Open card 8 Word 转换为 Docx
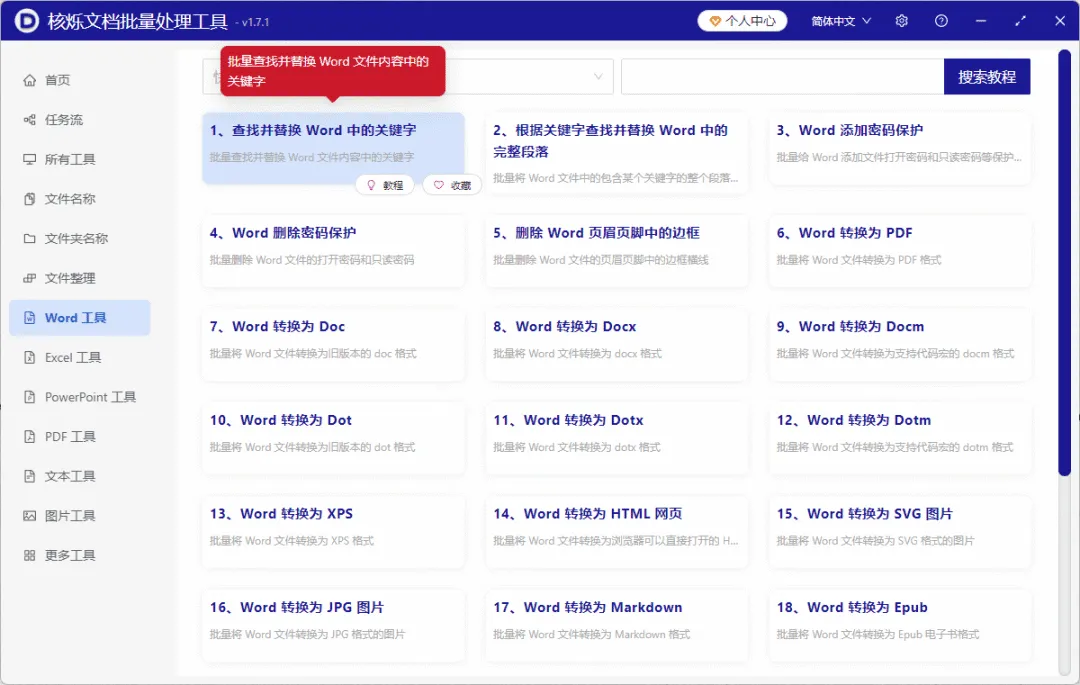The width and height of the screenshot is (1080, 685). (x=616, y=344)
